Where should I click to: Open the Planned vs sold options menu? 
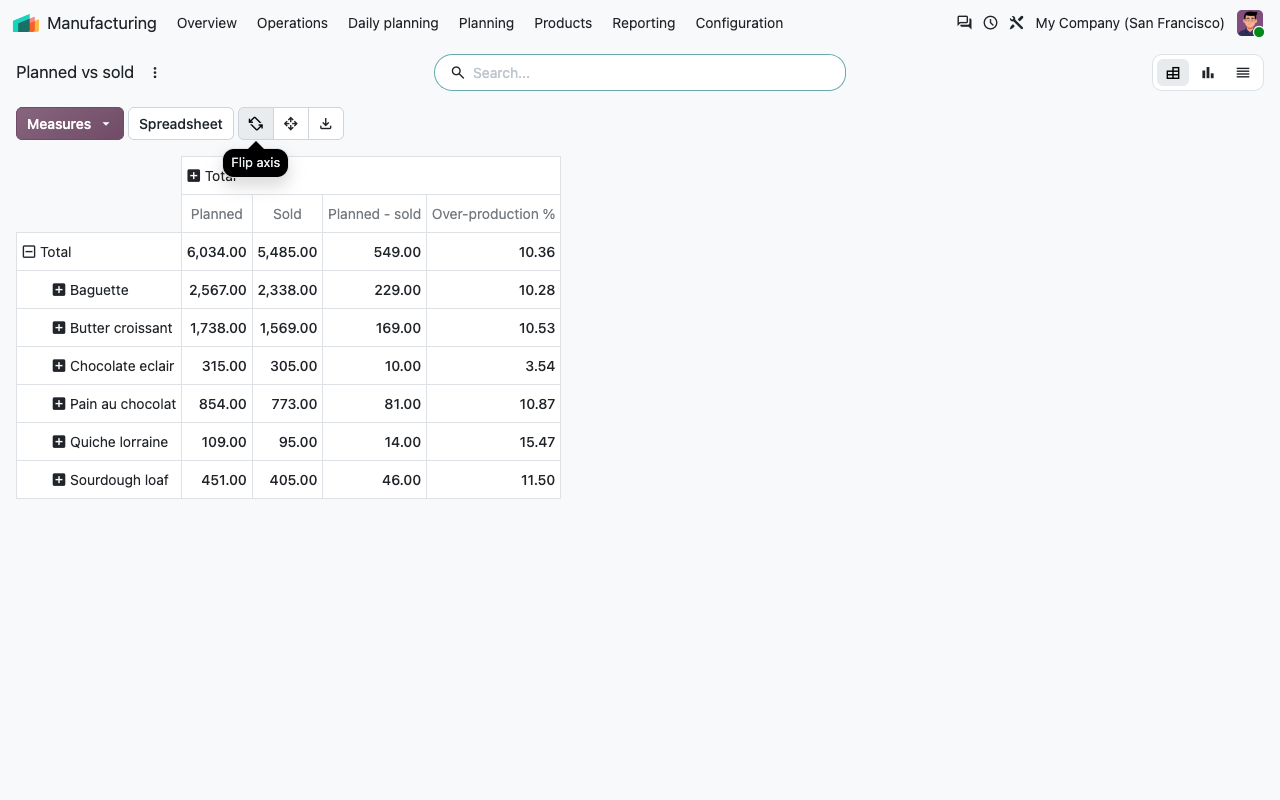click(x=155, y=73)
